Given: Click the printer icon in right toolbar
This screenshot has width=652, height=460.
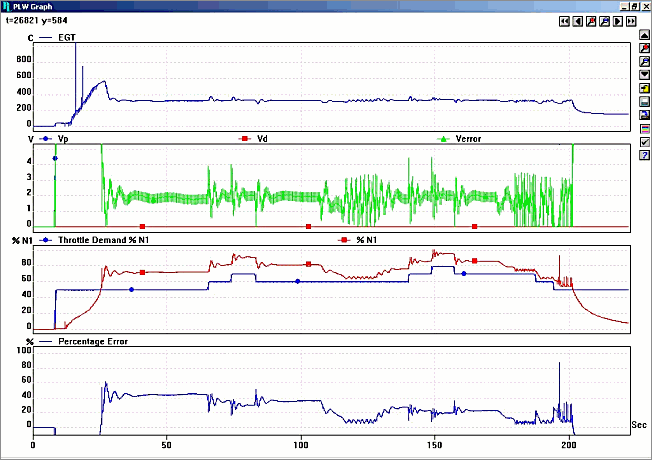Looking at the screenshot, I should 643,101.
